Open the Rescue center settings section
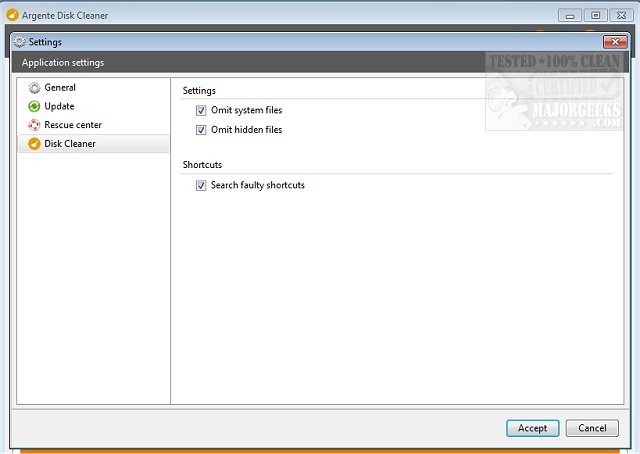 click(x=93, y=125)
